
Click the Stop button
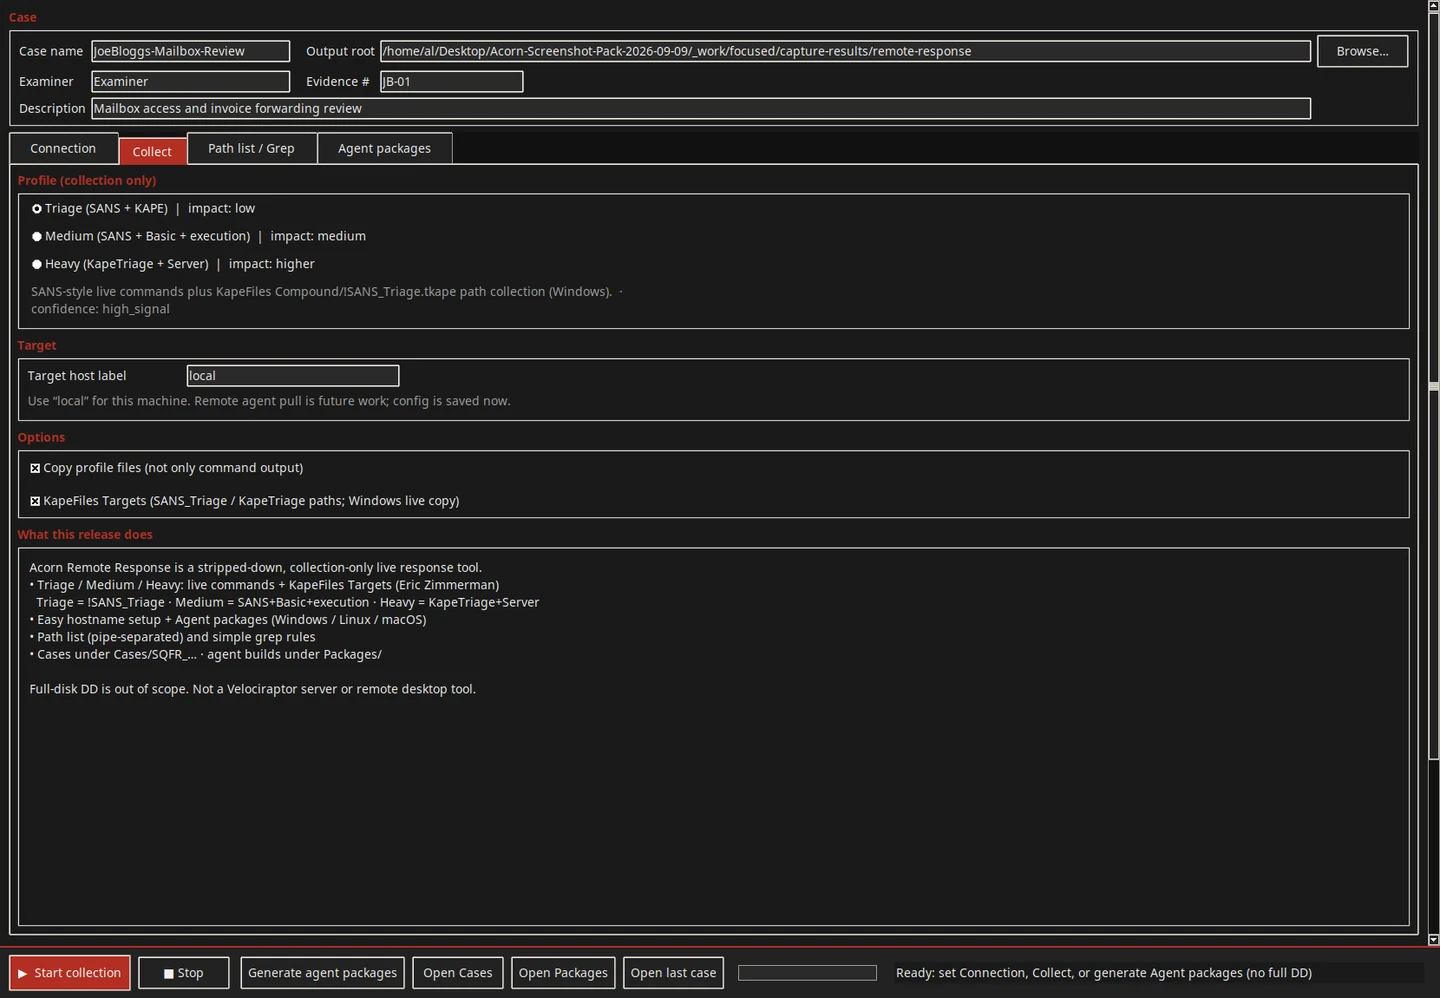(184, 973)
